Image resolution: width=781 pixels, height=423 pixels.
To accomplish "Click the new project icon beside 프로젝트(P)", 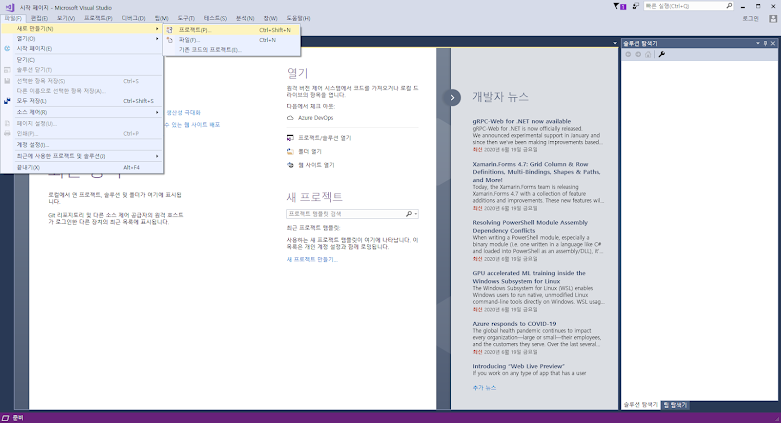I will (170, 30).
